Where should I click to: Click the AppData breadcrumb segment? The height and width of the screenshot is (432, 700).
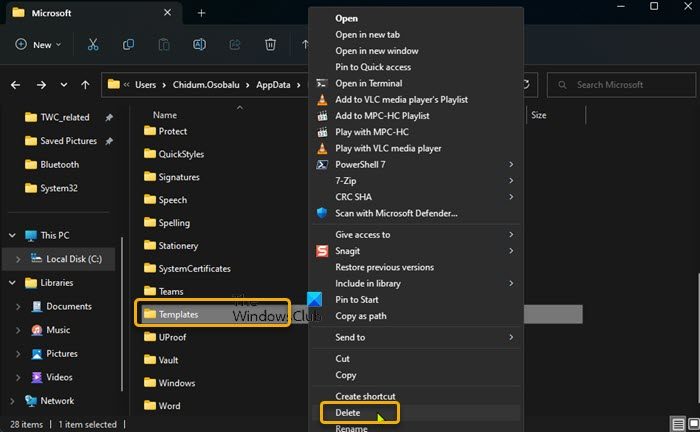(x=273, y=85)
